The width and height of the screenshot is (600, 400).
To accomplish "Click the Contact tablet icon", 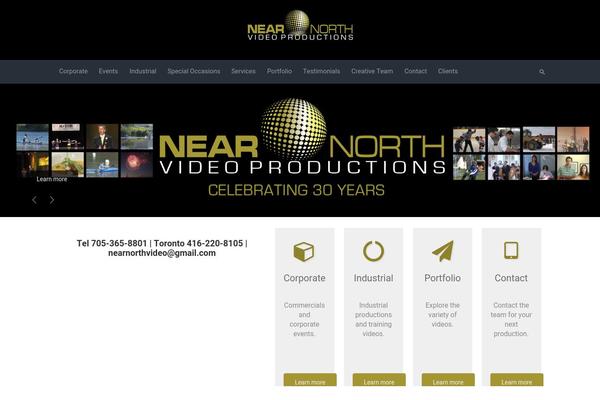I will point(511,250).
